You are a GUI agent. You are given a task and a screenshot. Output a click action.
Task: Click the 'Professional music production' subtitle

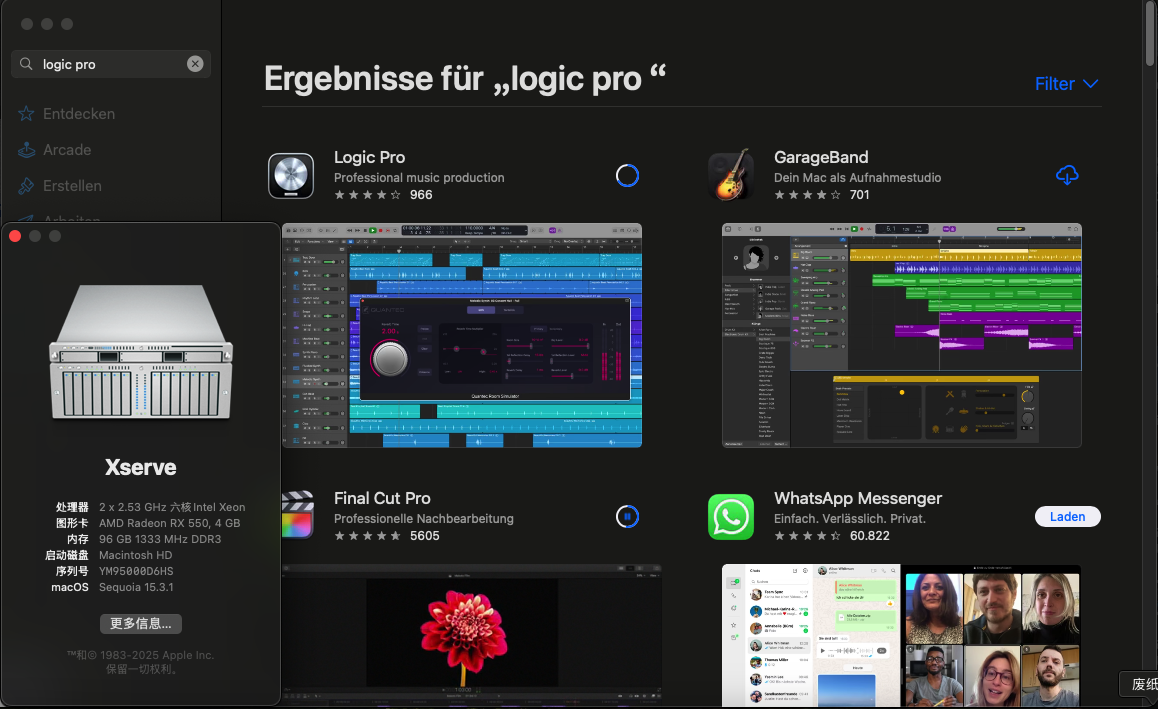(419, 178)
